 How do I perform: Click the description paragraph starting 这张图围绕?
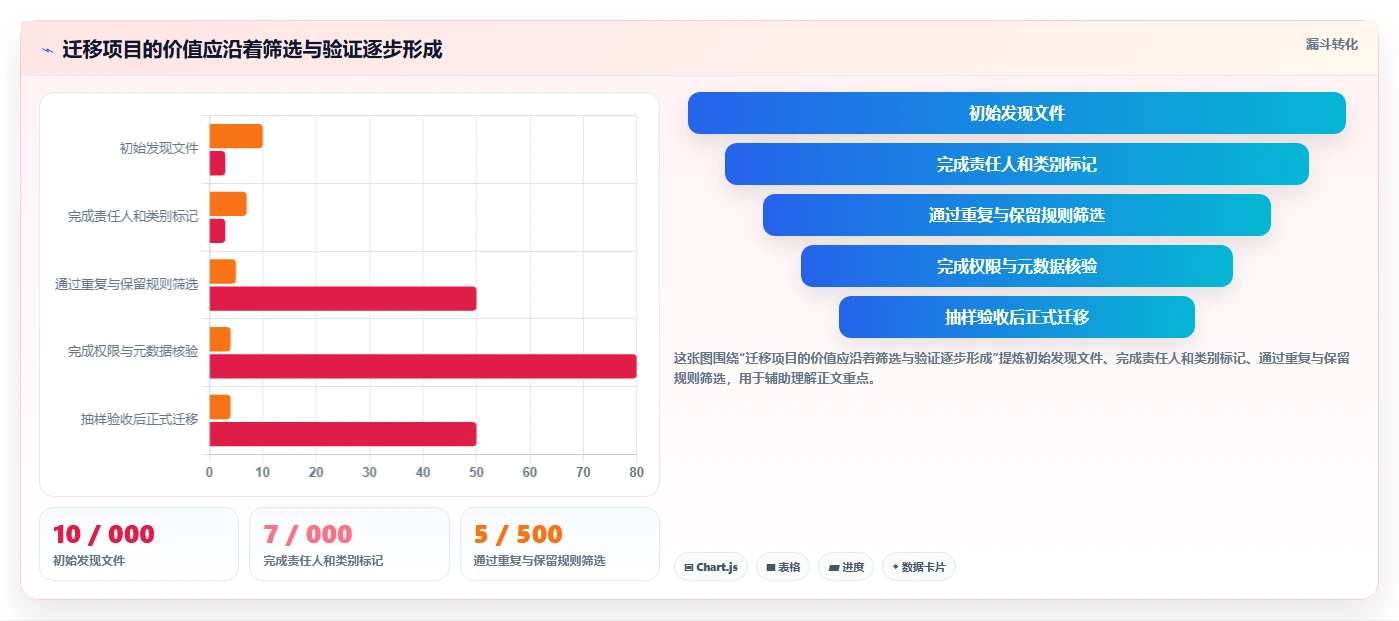[x=1012, y=368]
